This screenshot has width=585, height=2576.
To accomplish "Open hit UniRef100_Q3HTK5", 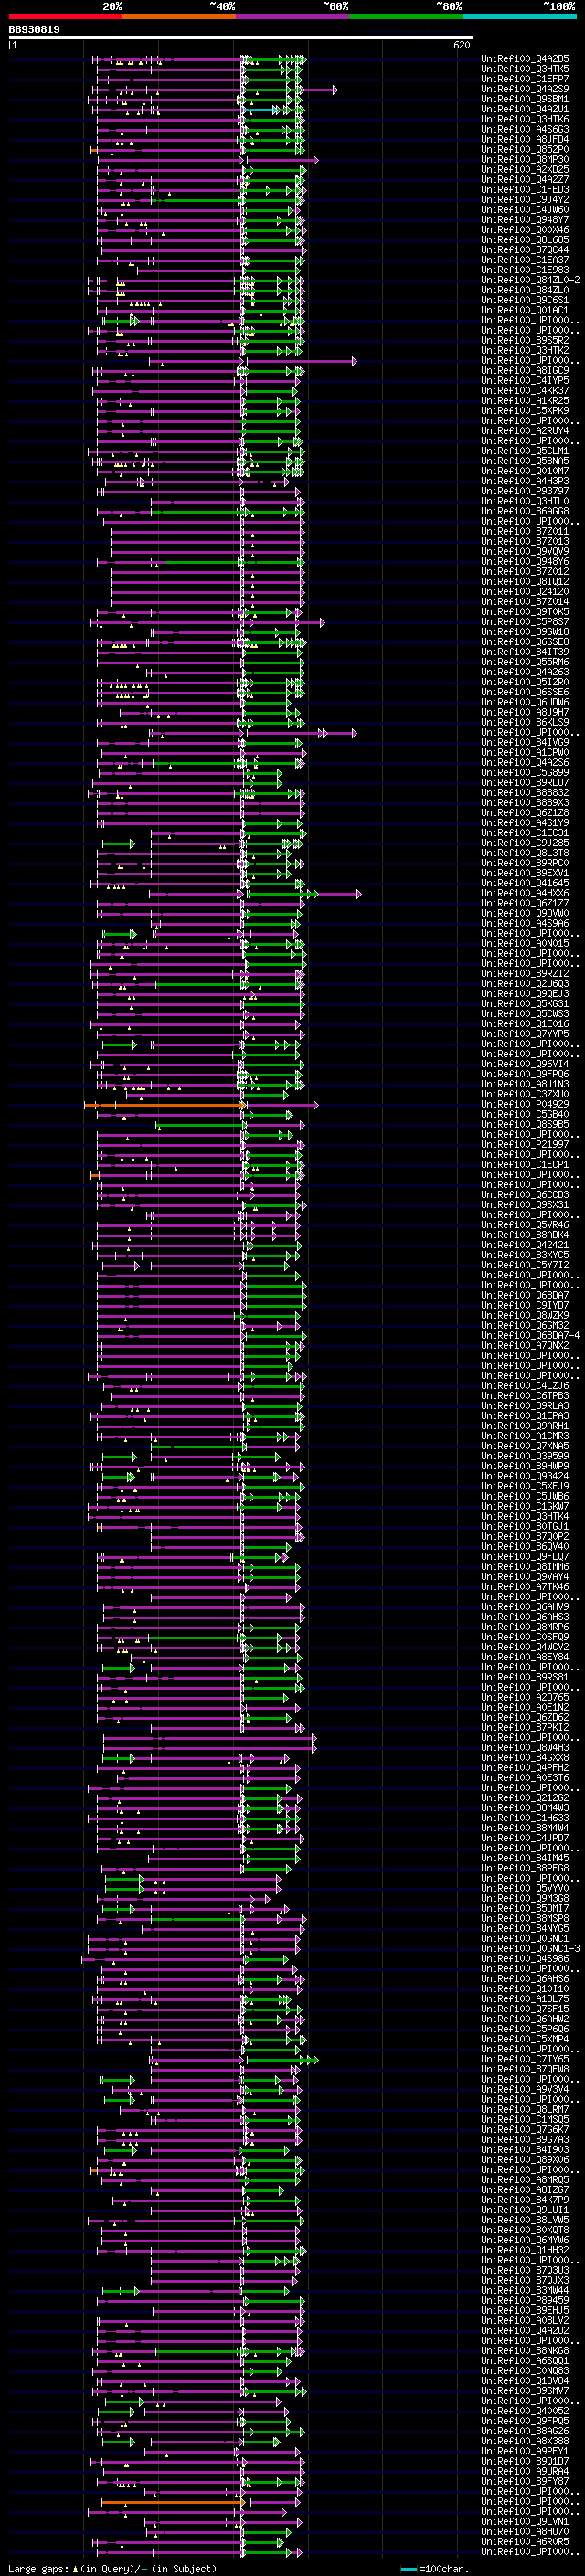I will click(x=525, y=69).
